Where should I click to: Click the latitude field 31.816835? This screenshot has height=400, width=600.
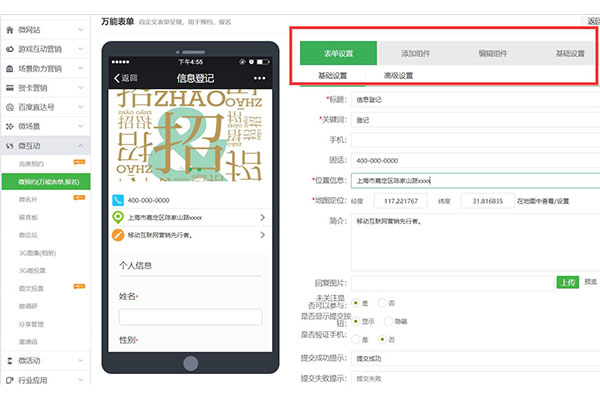coord(488,201)
